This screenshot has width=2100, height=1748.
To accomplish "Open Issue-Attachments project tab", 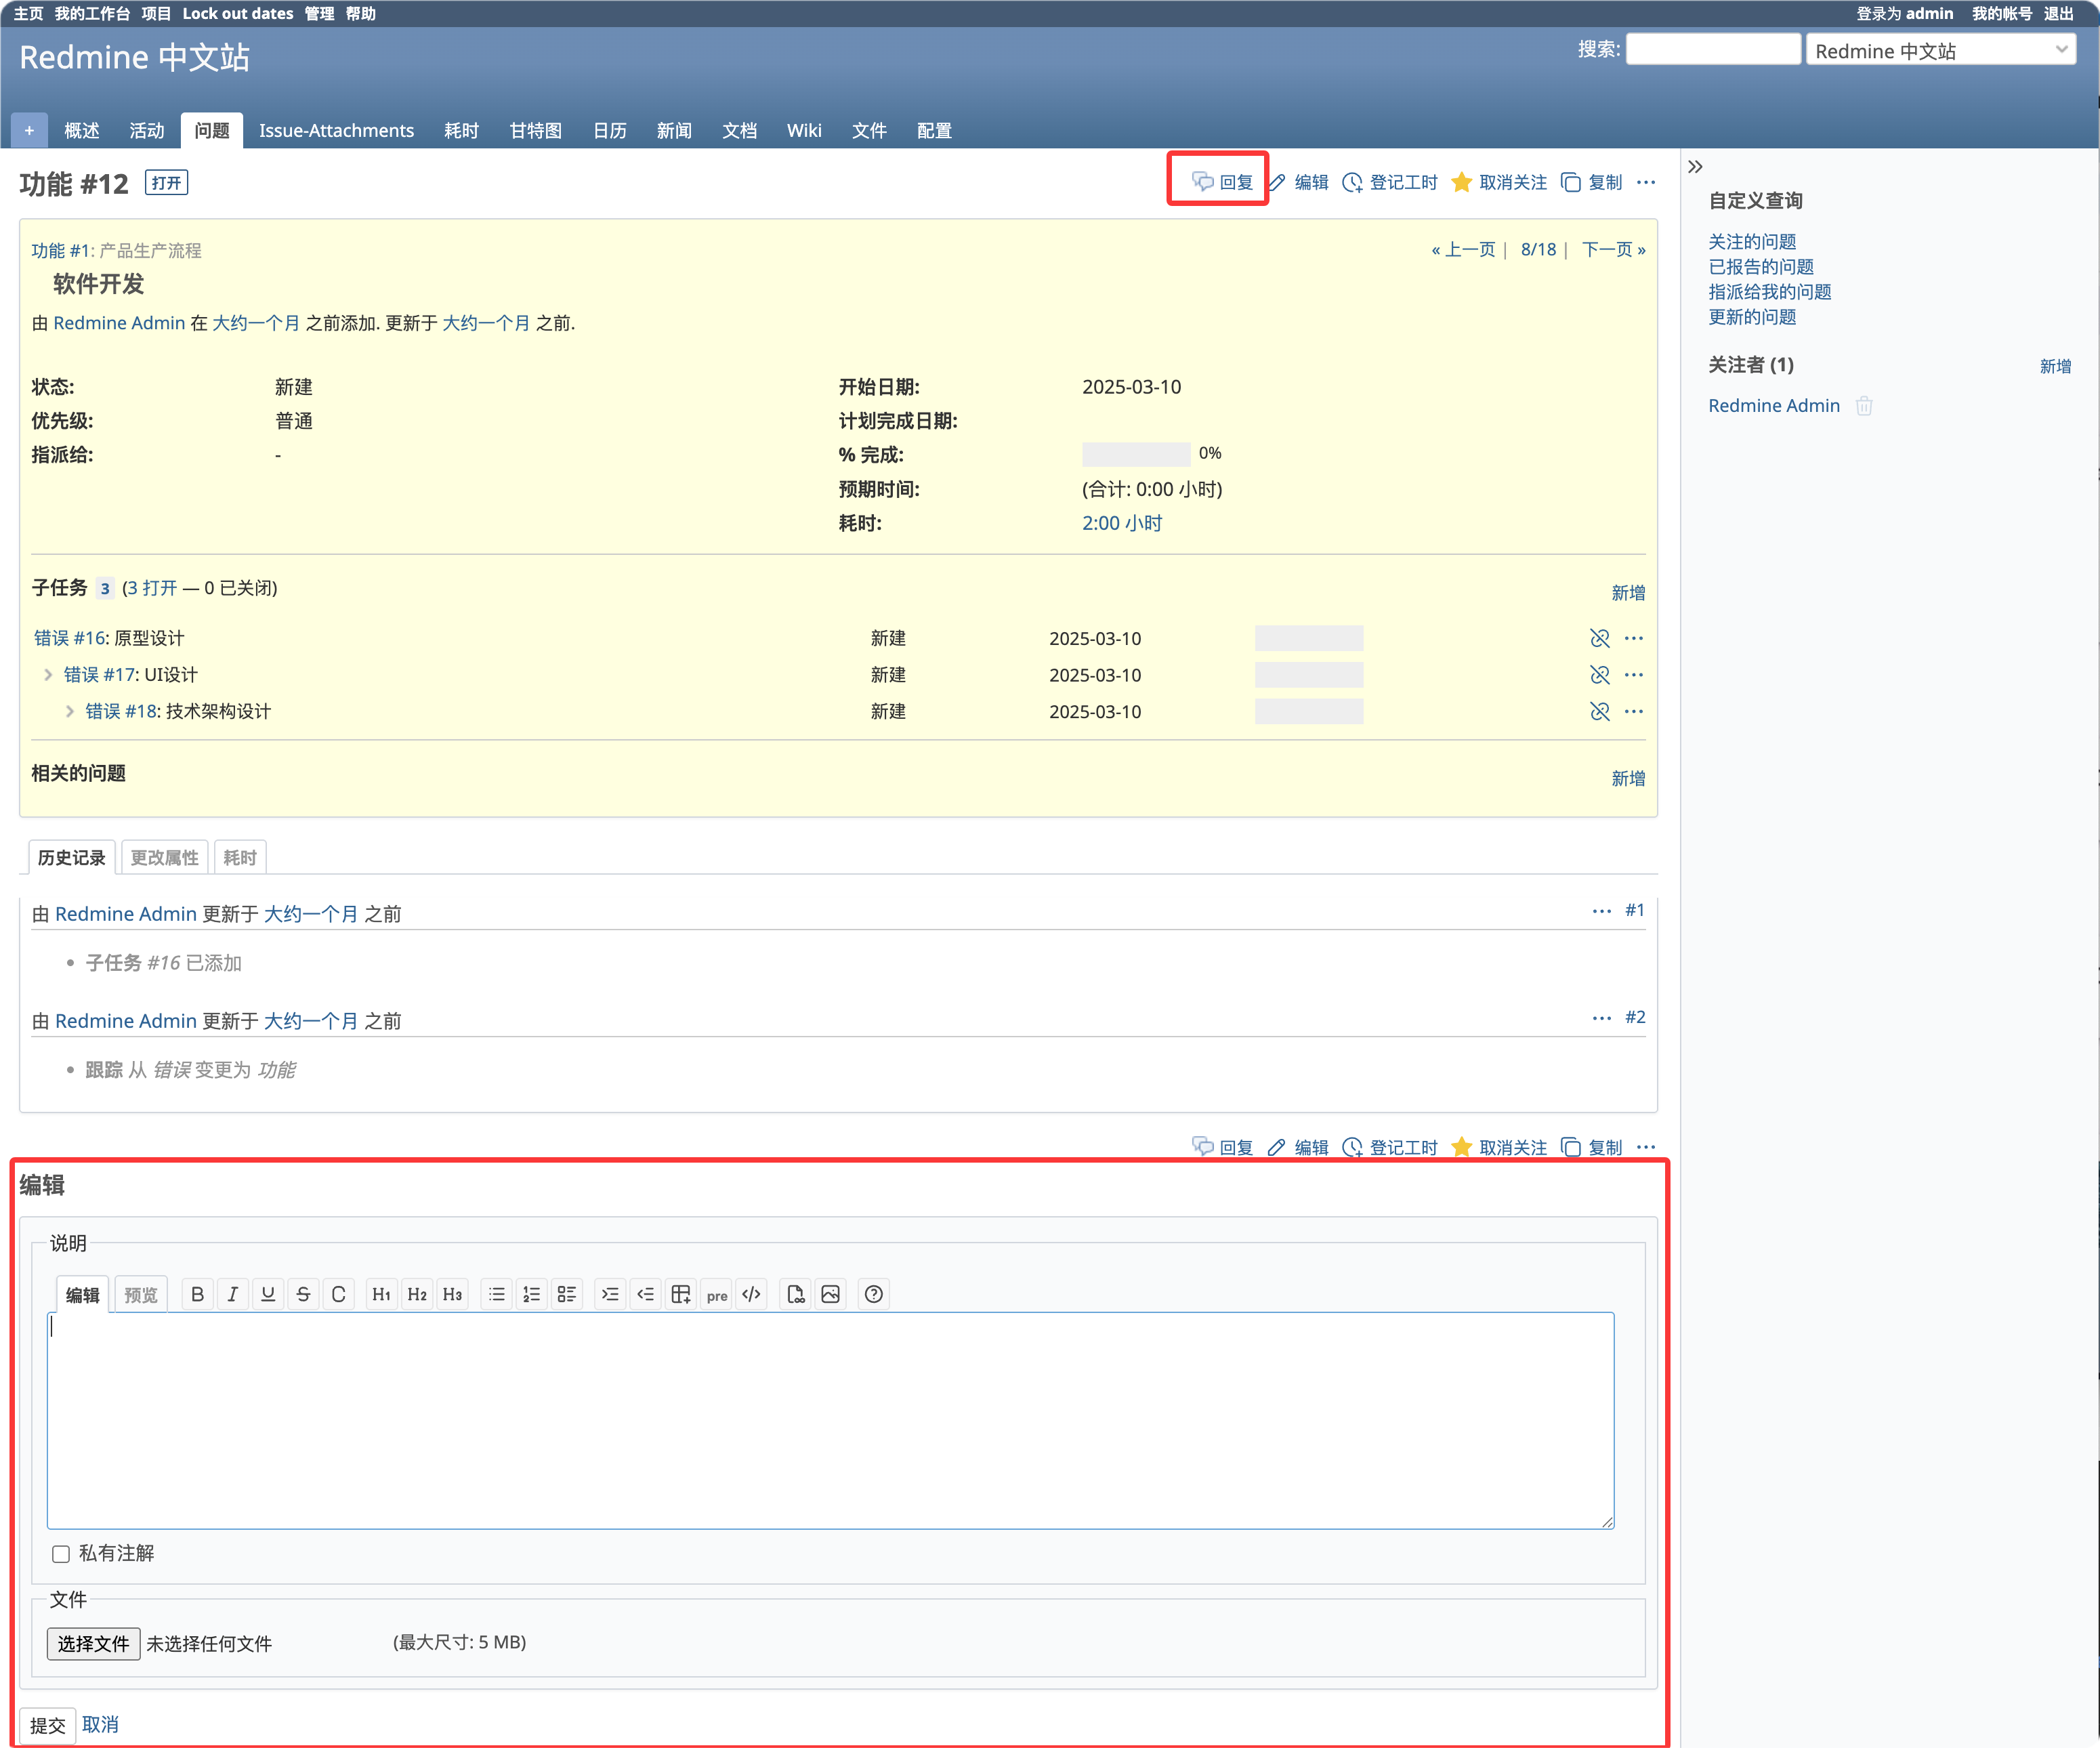I will point(336,131).
